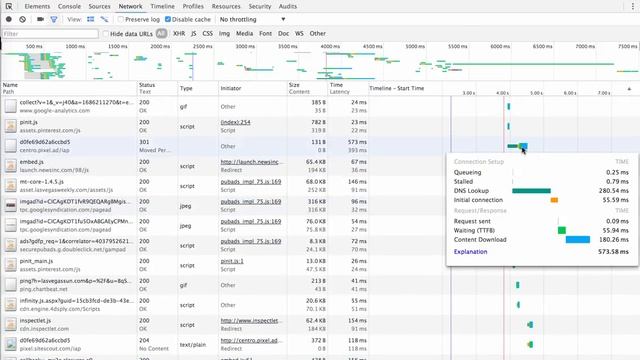The height and width of the screenshot is (360, 640).
Task: Filter requests by Doc
Action: pos(283,33)
